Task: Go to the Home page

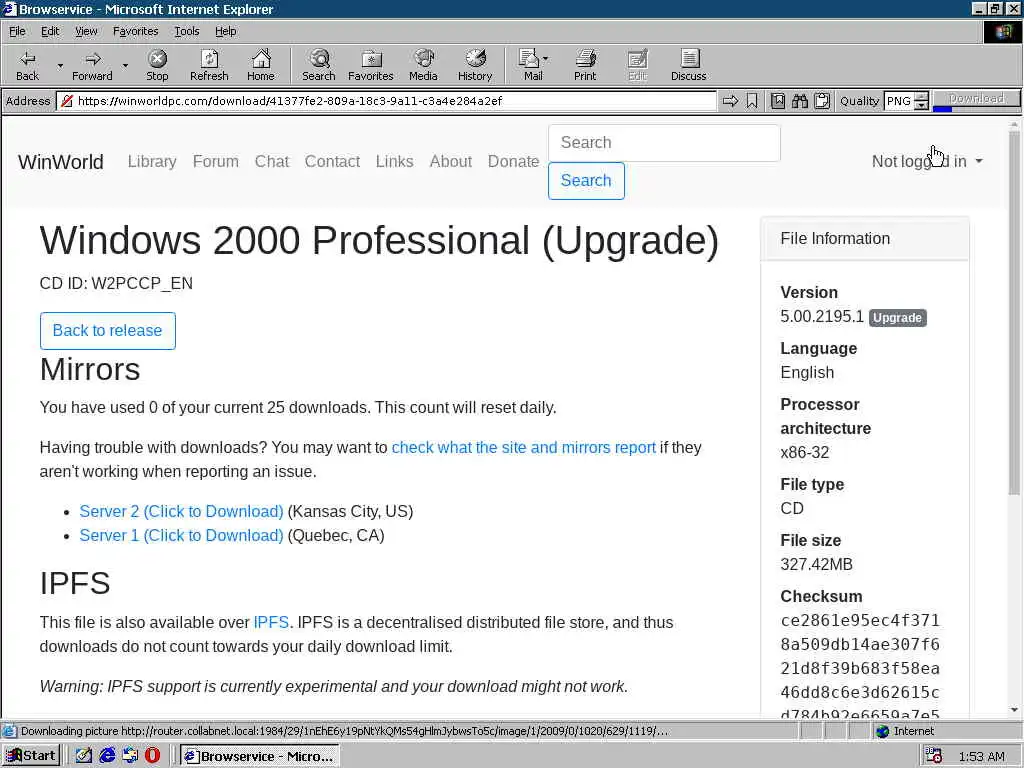Action: click(x=261, y=65)
